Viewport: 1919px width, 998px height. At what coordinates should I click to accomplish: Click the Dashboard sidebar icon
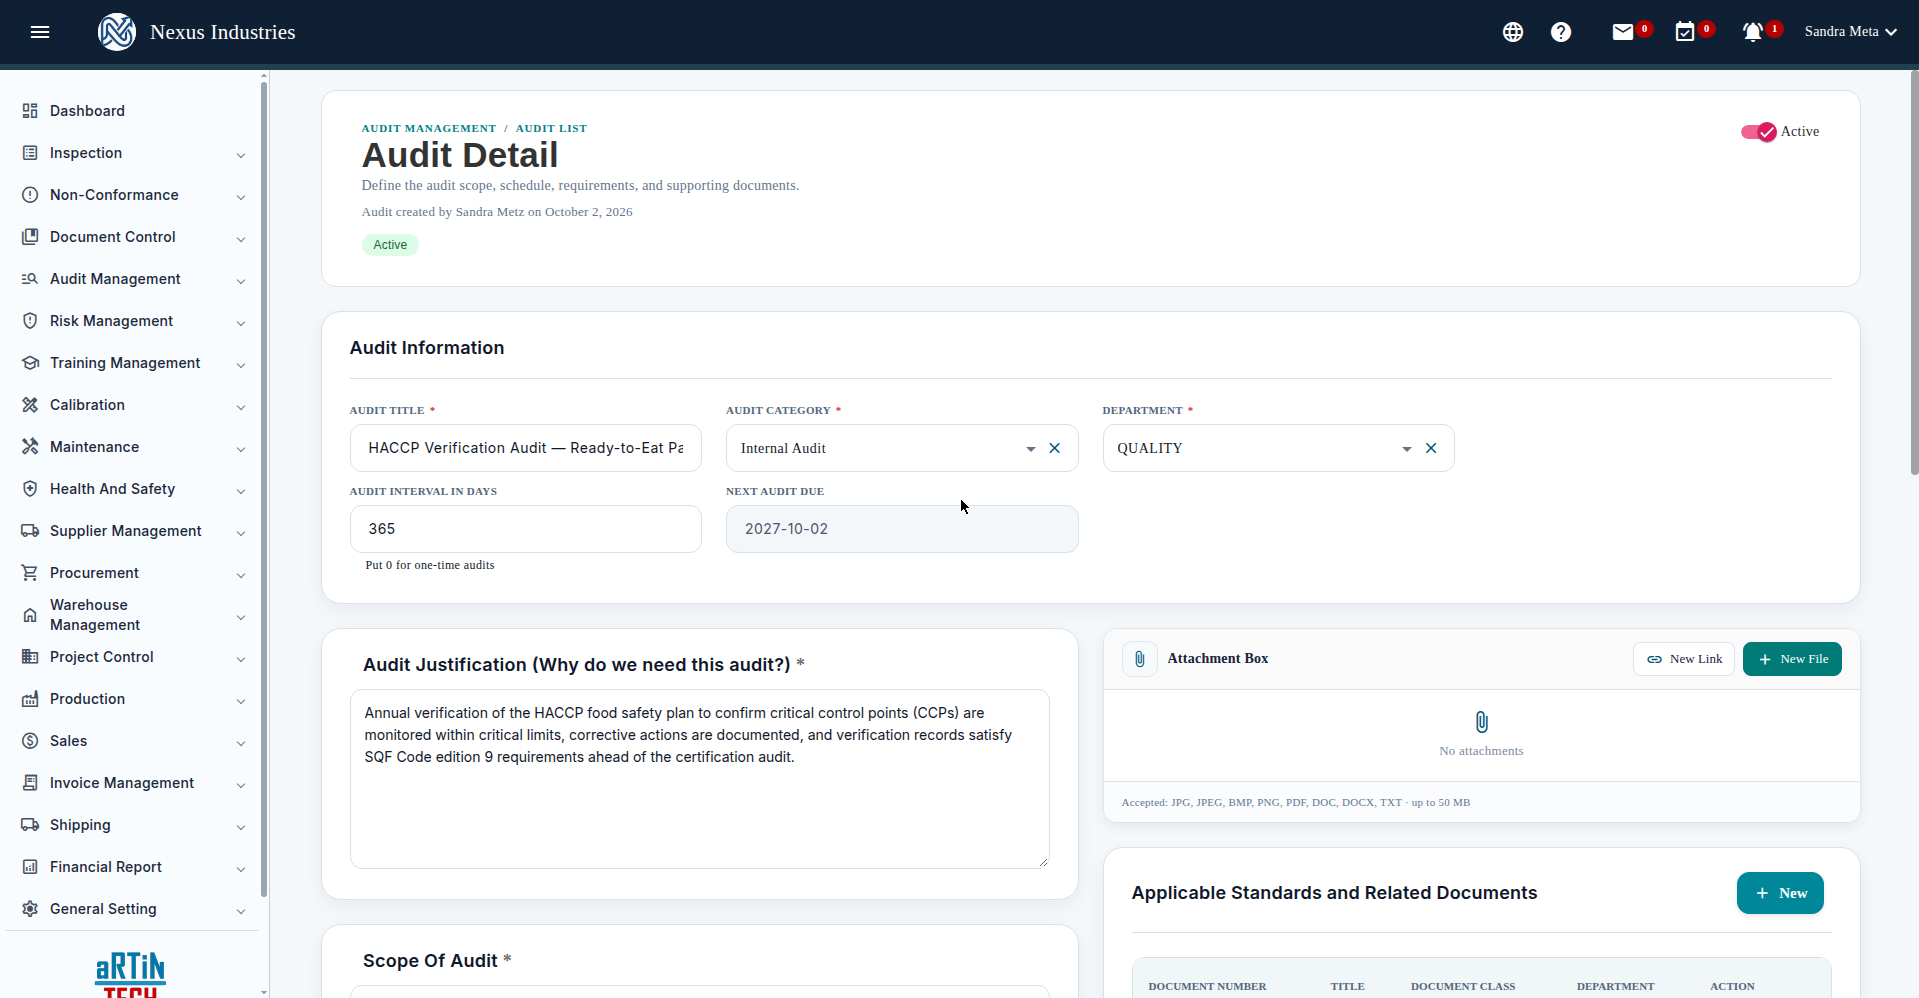tap(30, 111)
